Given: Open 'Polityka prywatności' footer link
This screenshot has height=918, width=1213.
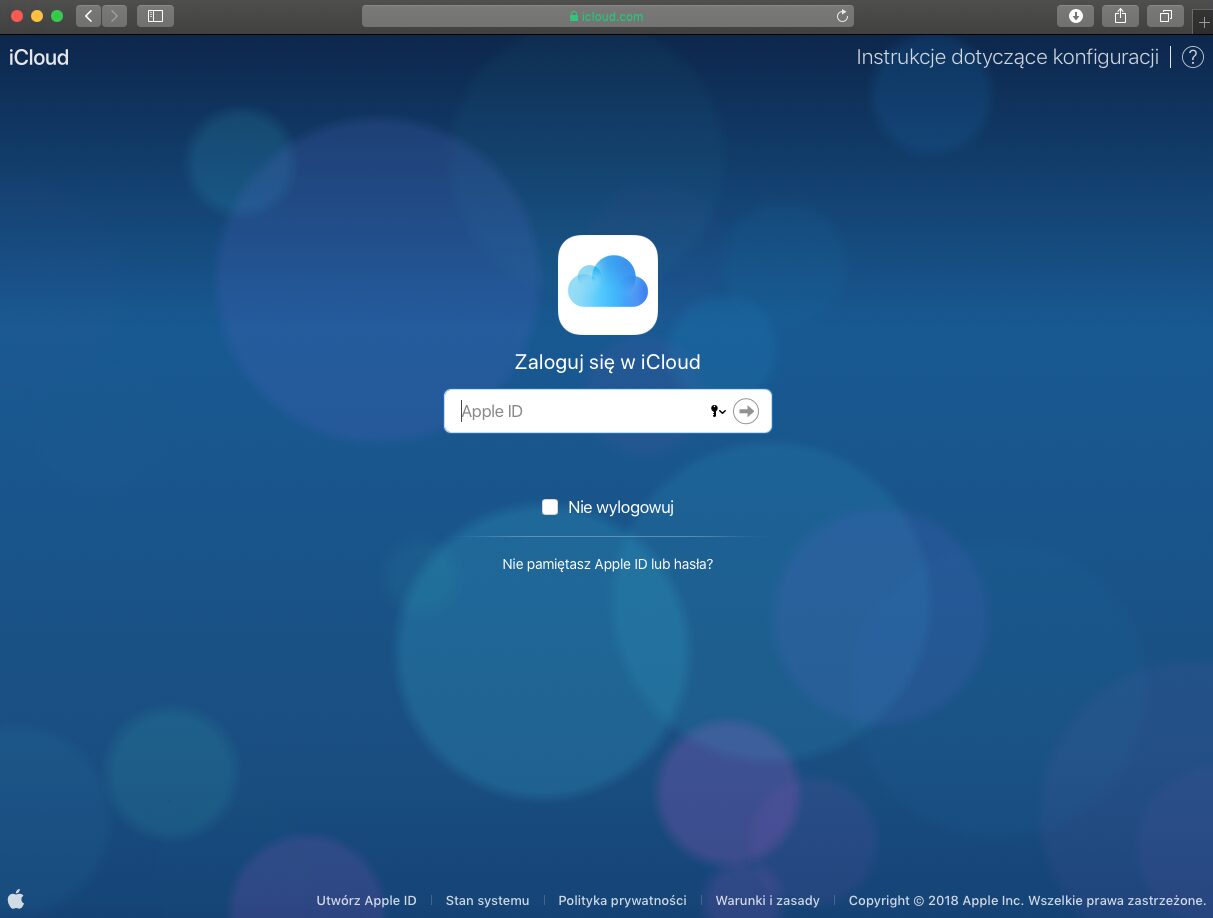Looking at the screenshot, I should point(622,900).
